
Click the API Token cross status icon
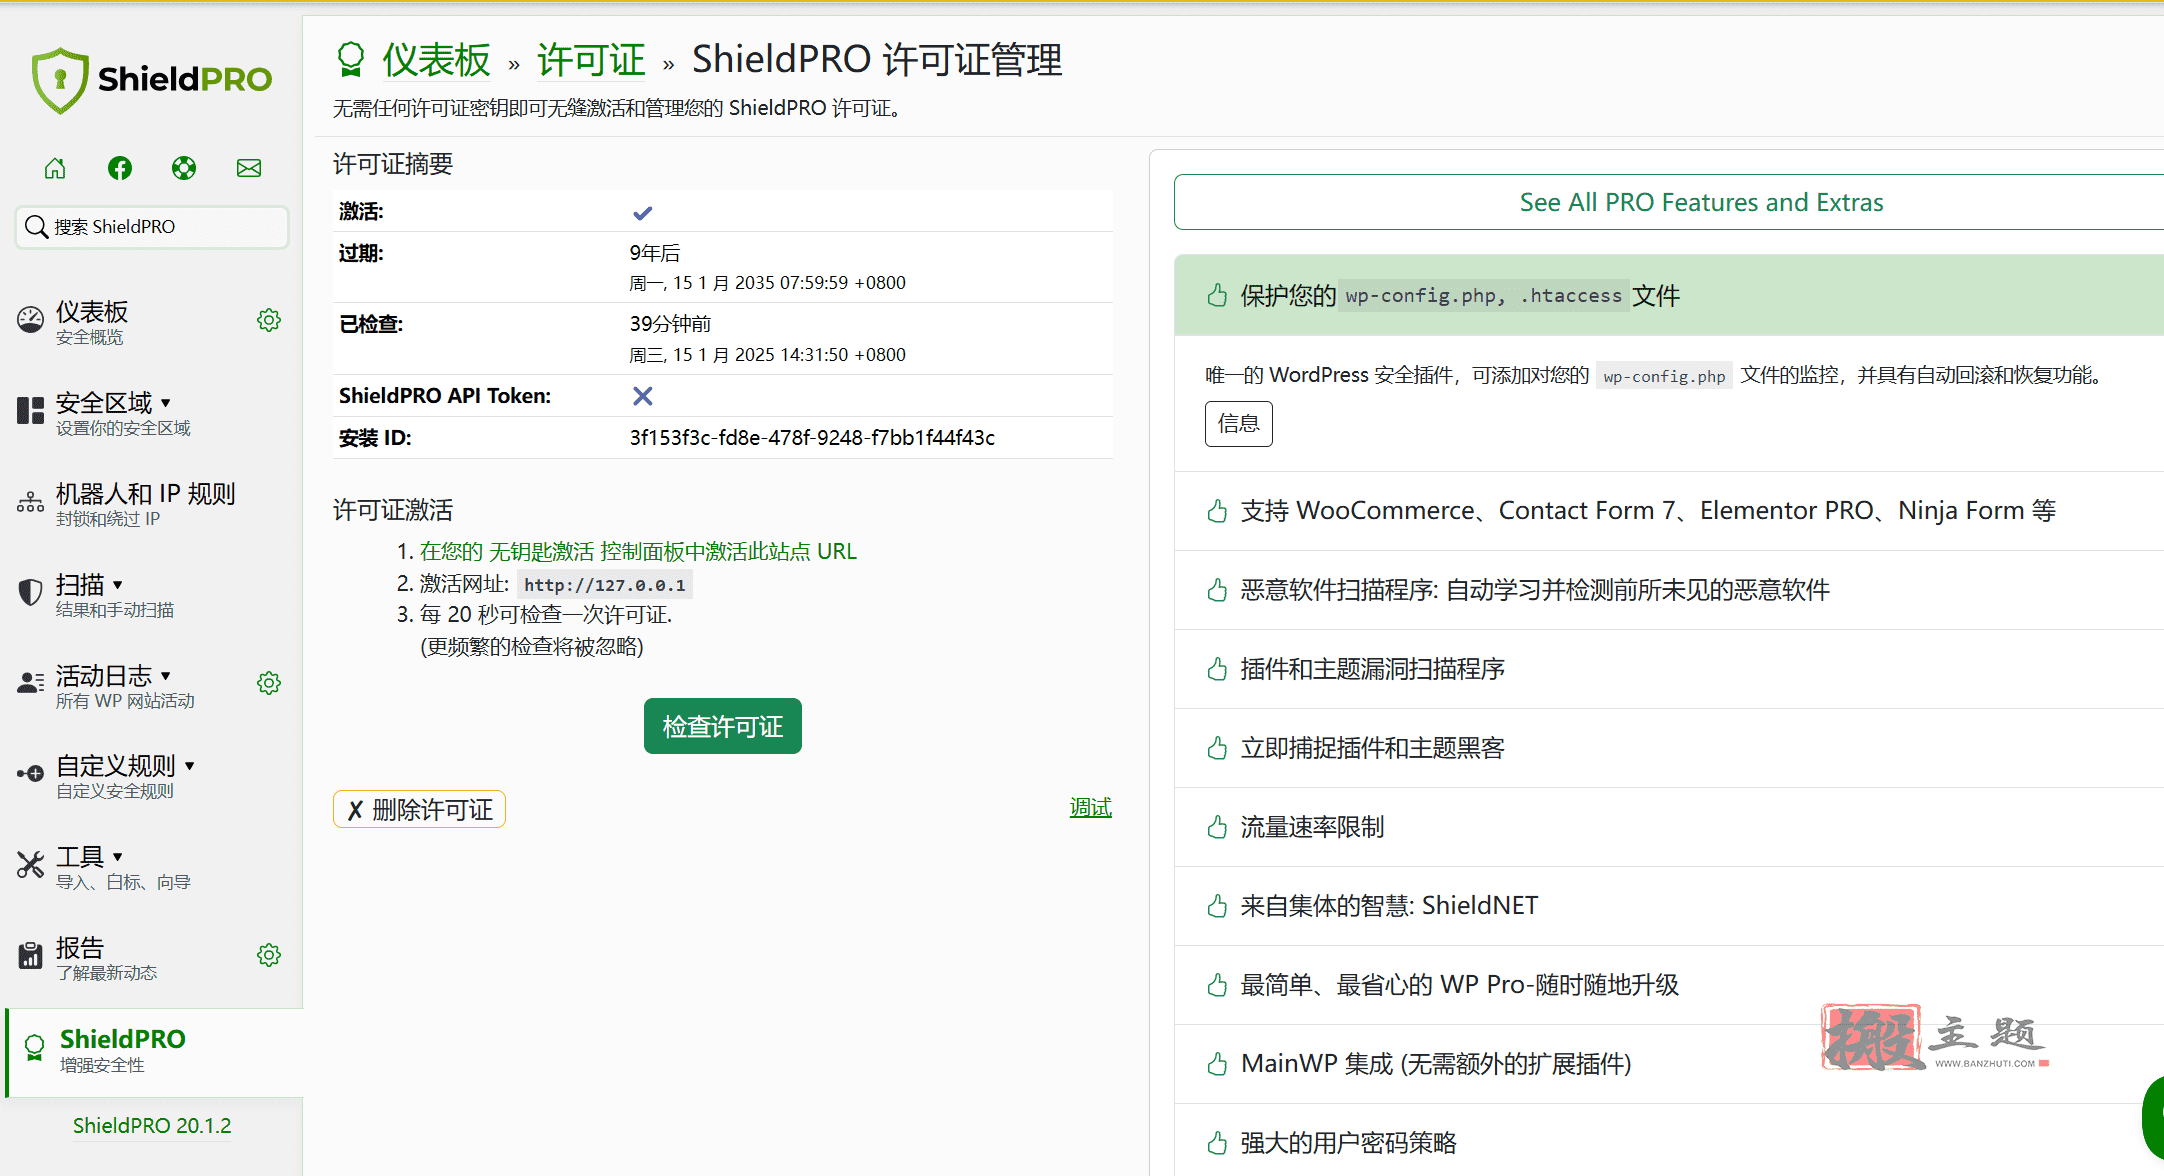[x=642, y=397]
